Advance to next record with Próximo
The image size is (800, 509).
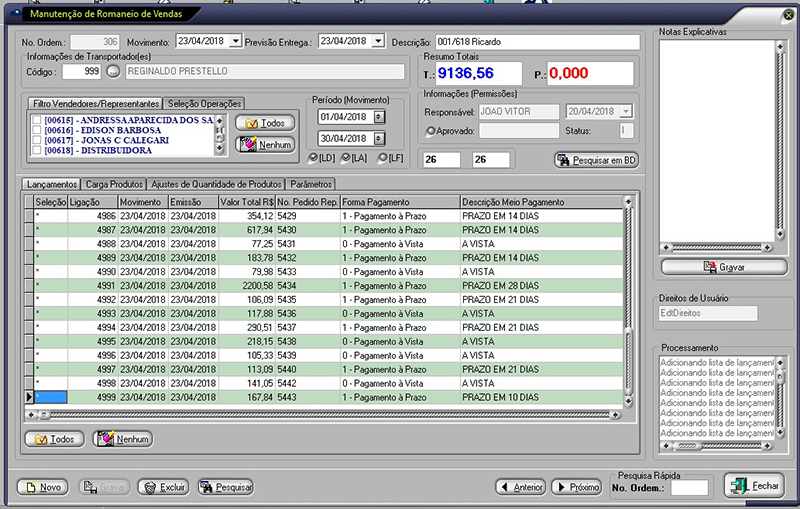(x=576, y=487)
